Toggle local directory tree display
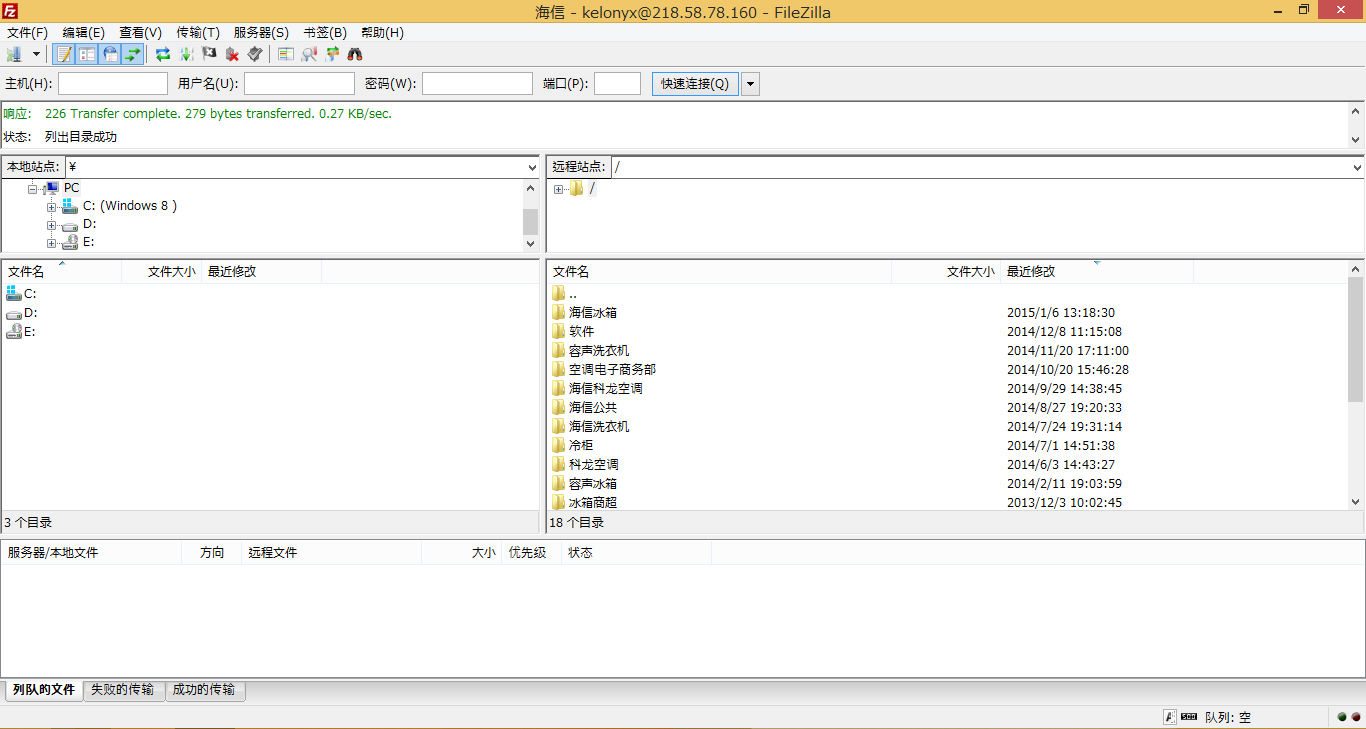This screenshot has width=1366, height=729. click(x=87, y=54)
